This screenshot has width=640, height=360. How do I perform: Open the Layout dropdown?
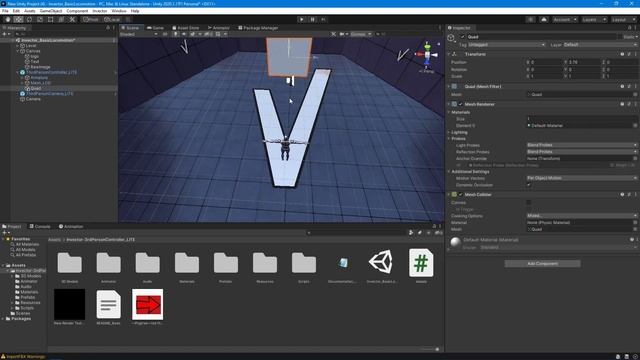623,19
